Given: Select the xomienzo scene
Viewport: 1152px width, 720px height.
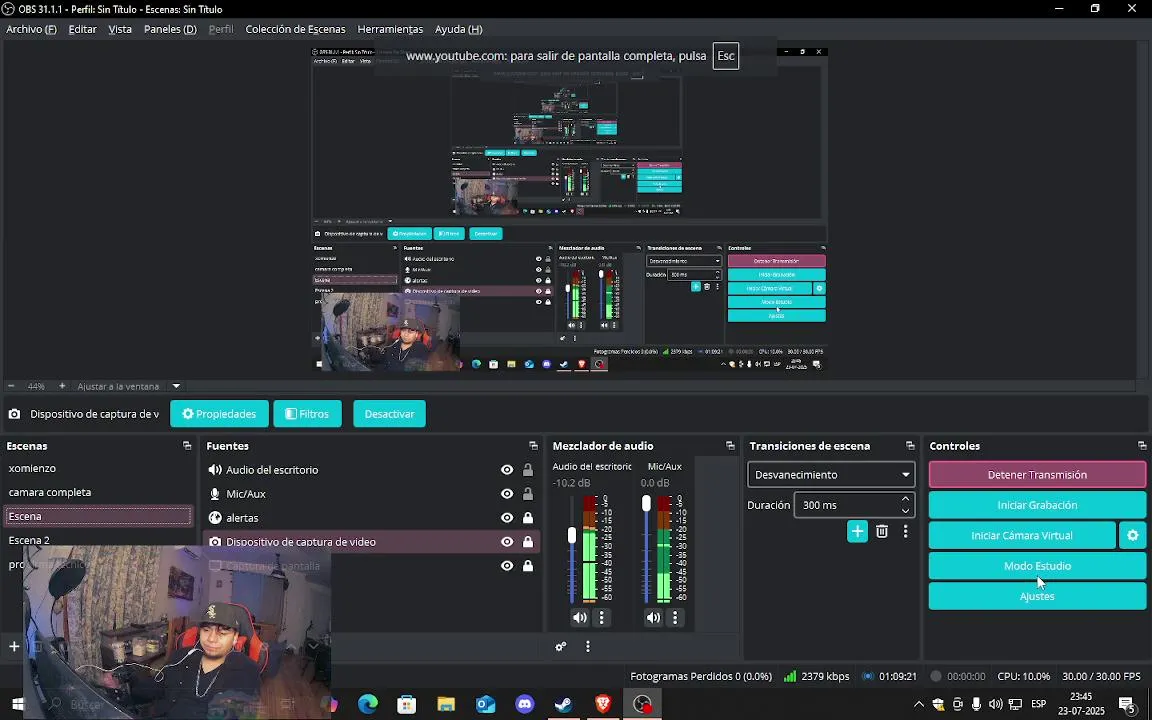Looking at the screenshot, I should pos(98,468).
